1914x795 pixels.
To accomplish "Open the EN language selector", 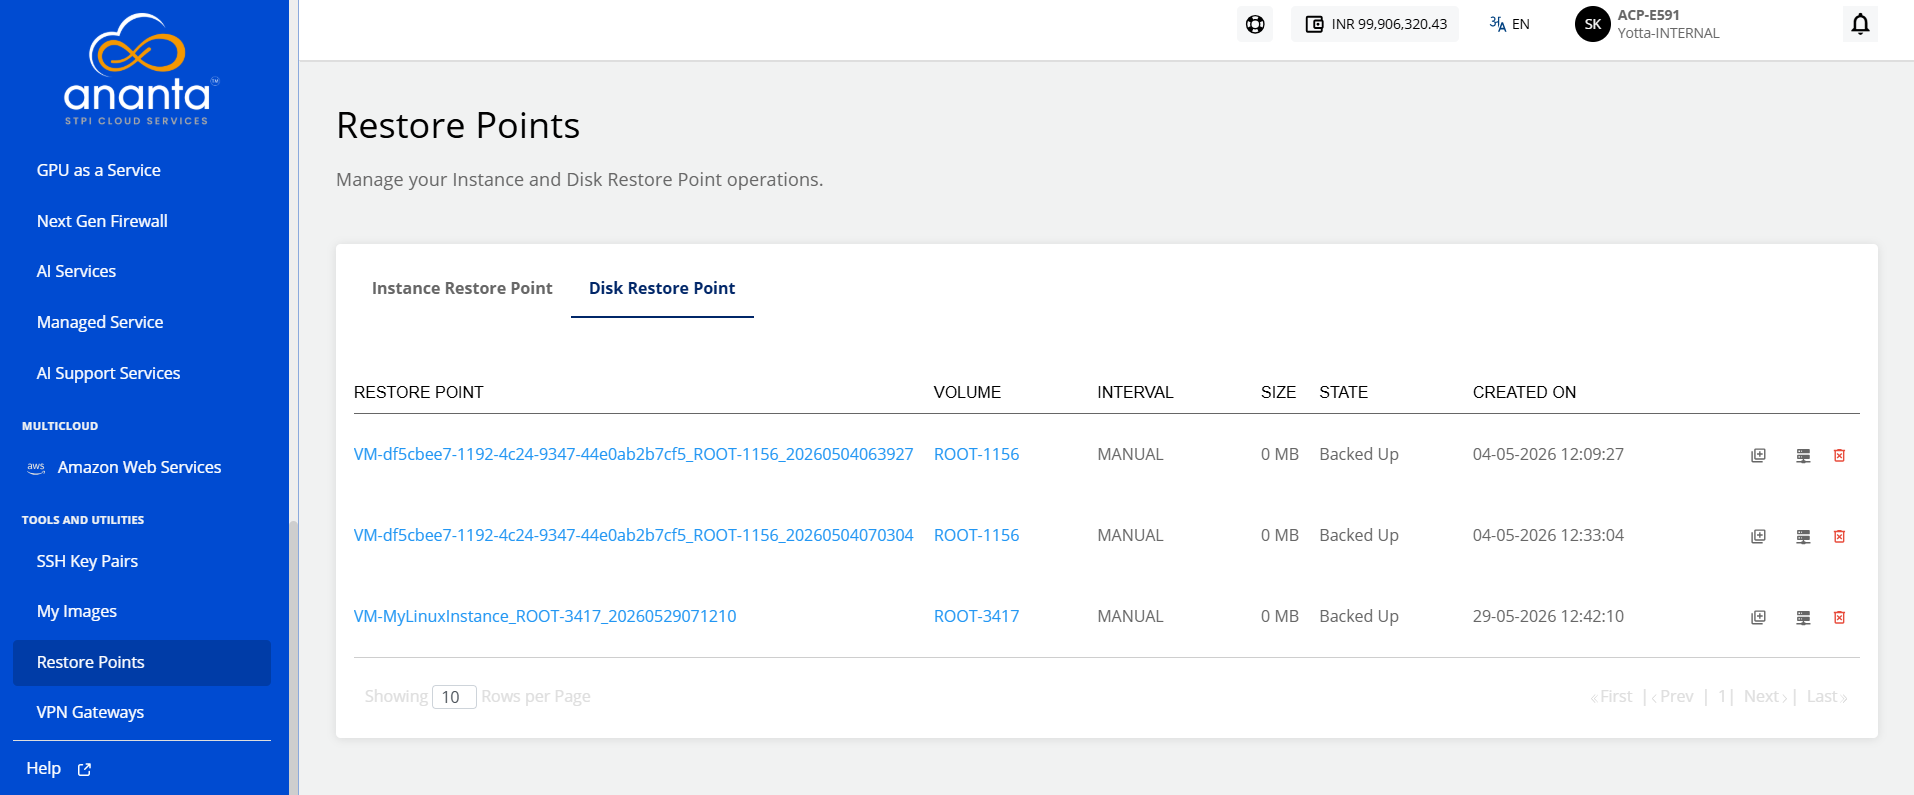I will [x=1510, y=24].
